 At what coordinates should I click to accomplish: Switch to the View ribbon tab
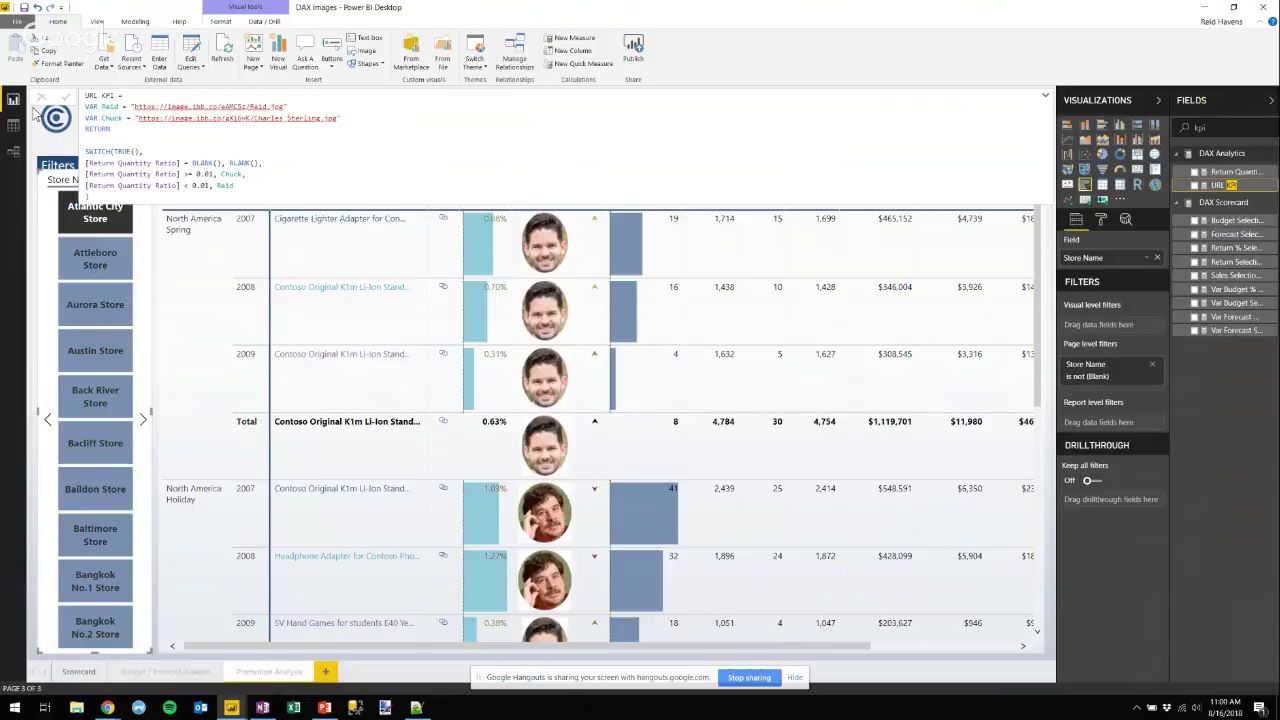click(97, 21)
